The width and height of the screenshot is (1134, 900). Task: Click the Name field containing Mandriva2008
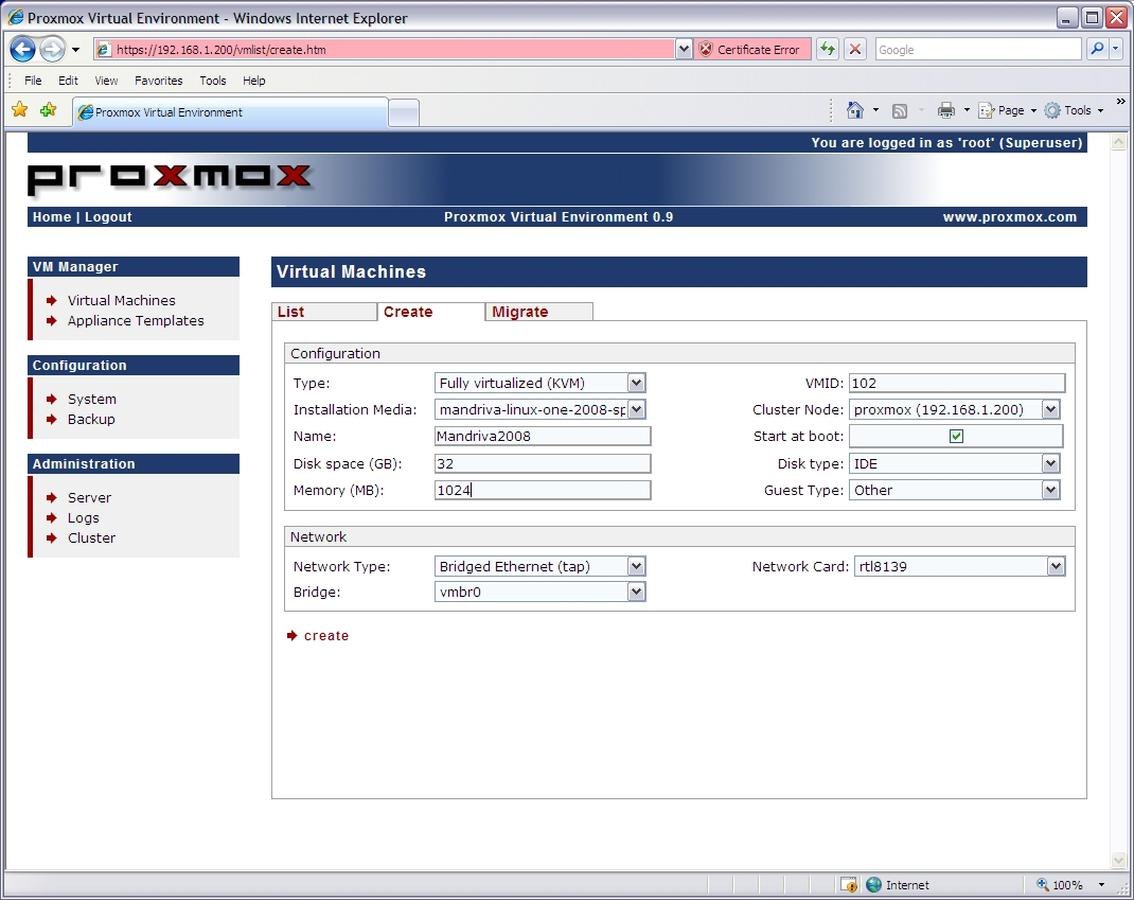tap(542, 436)
